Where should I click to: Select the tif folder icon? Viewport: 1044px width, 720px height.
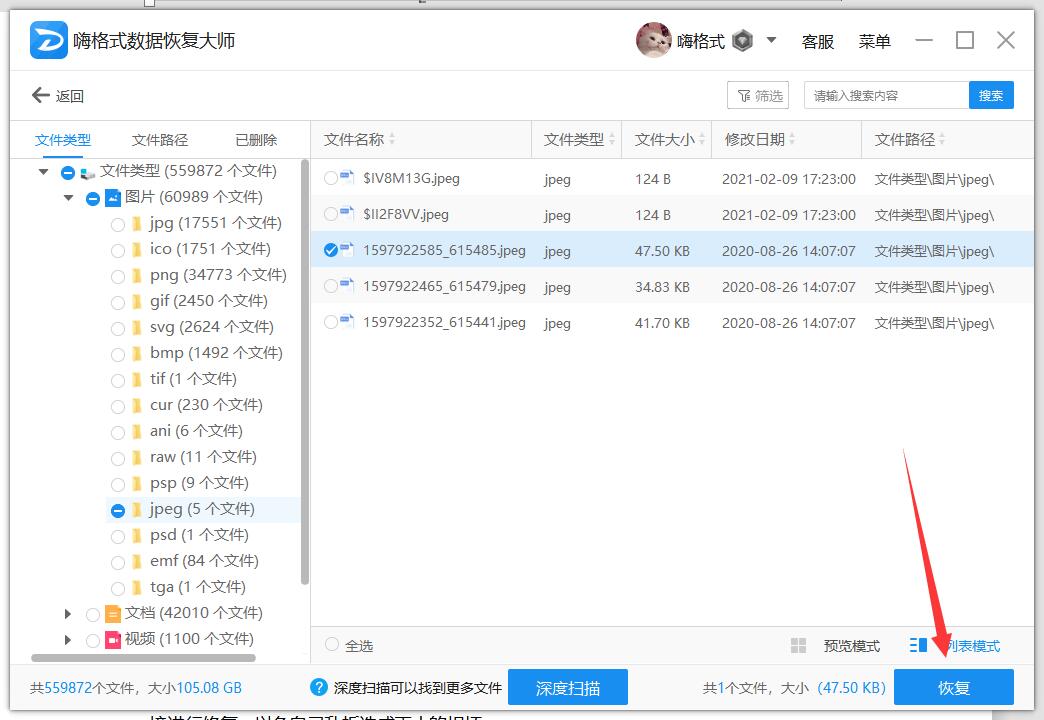click(136, 380)
